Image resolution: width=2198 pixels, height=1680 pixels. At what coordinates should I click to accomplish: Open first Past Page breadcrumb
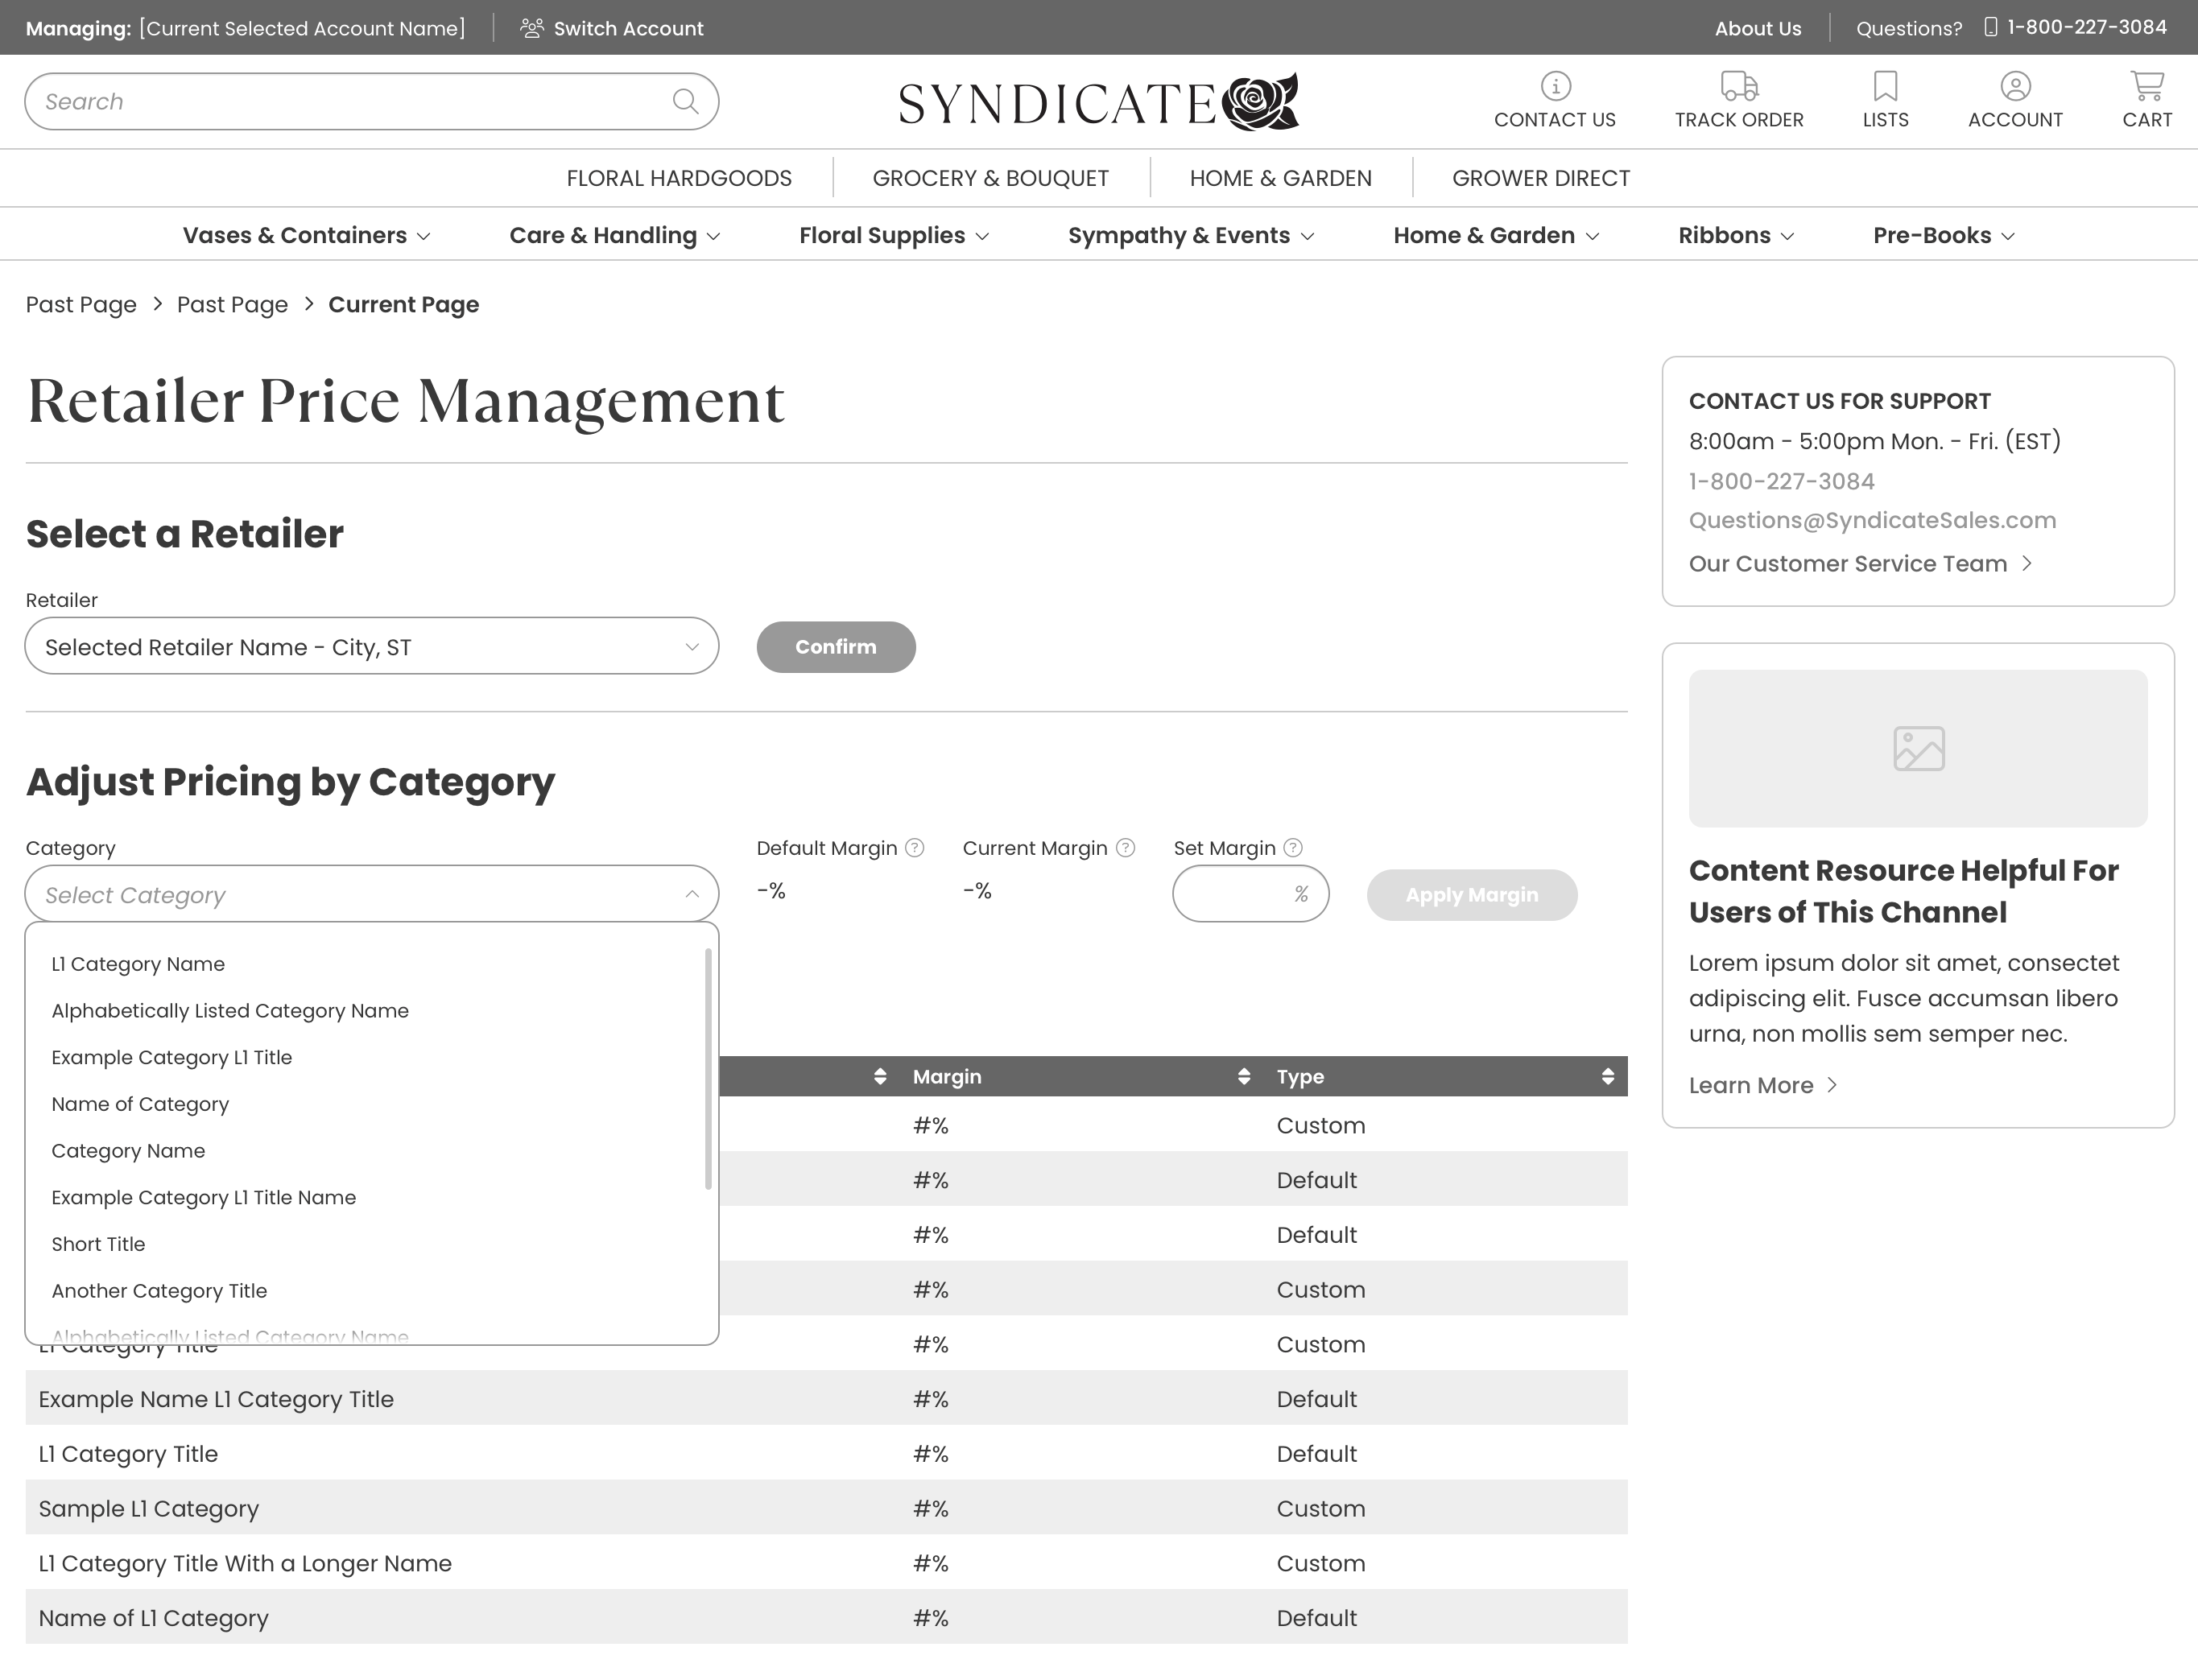[81, 304]
